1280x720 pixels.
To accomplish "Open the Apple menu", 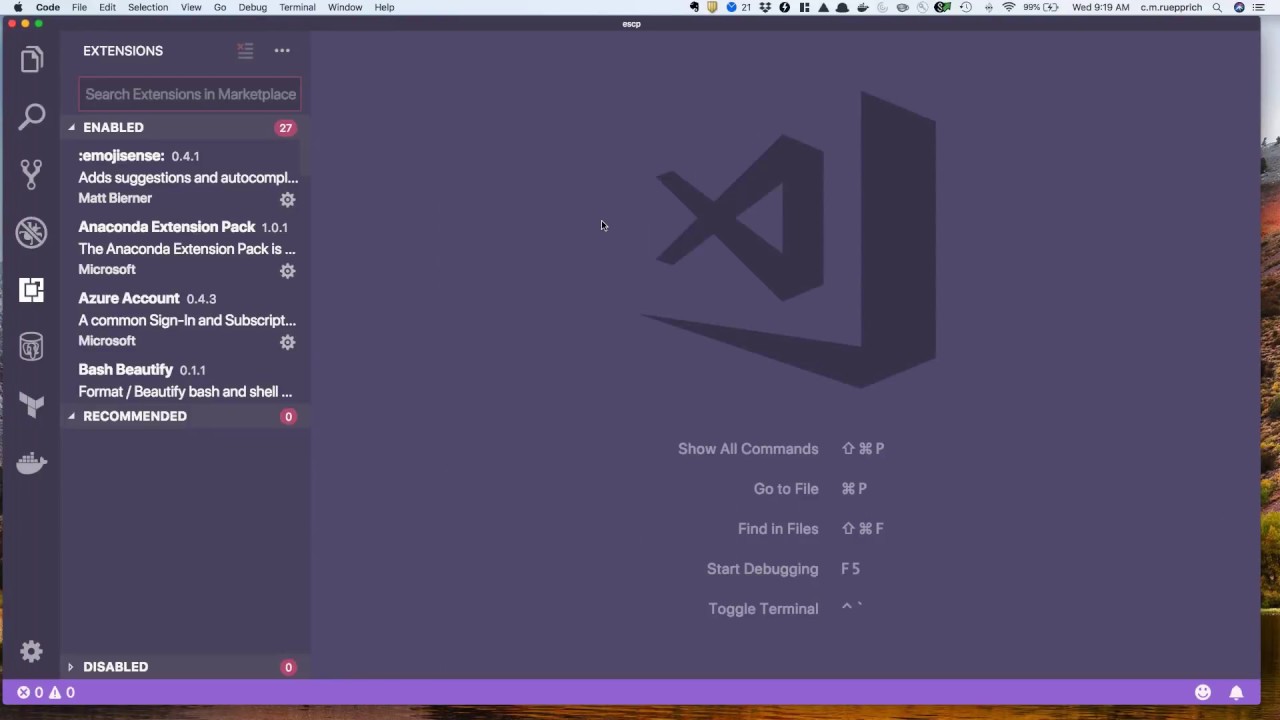I will [17, 7].
